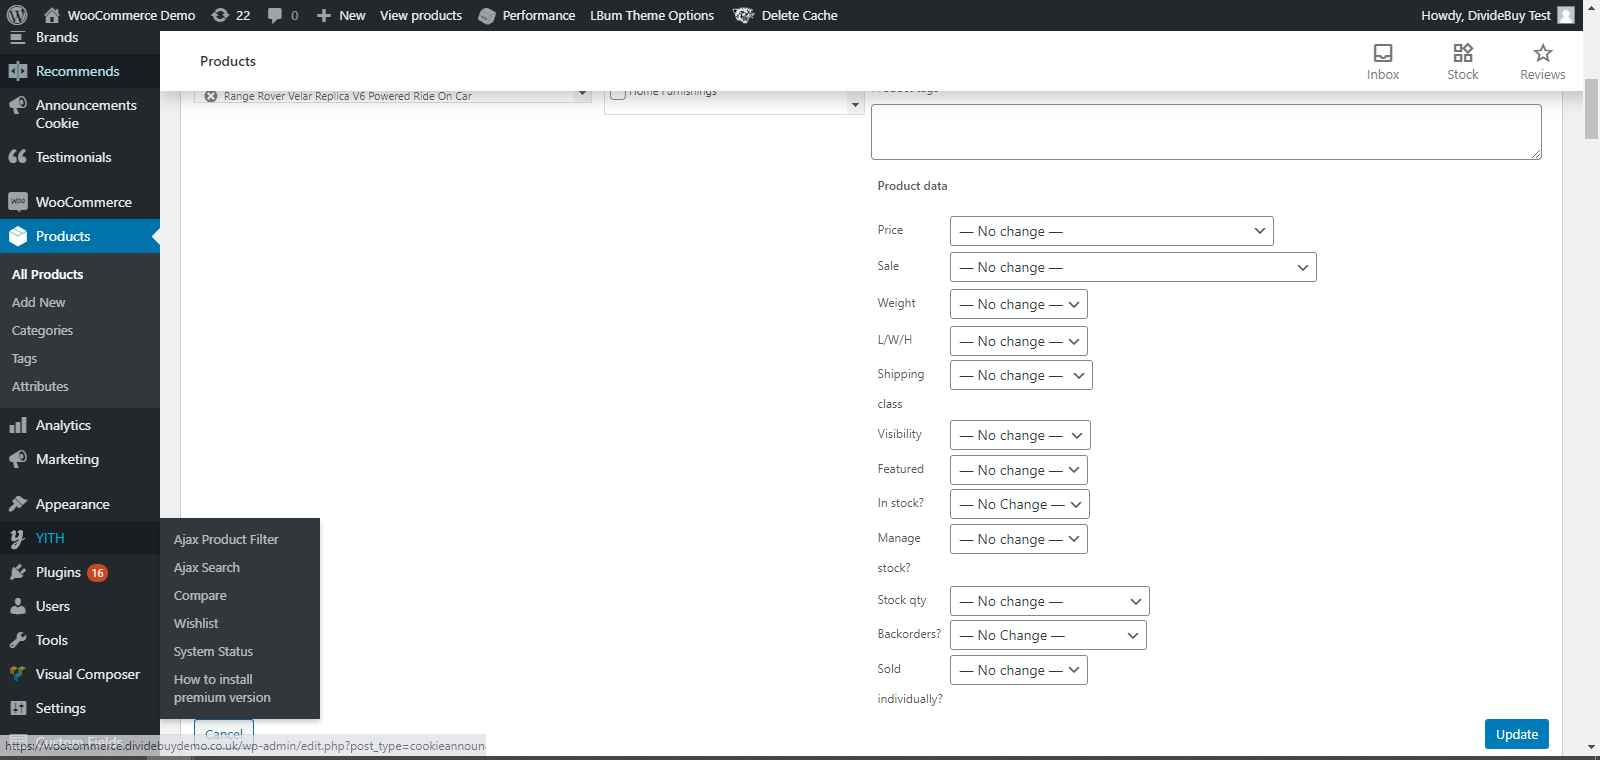Open the Visibility dropdown
Image resolution: width=1600 pixels, height=760 pixels.
click(1019, 435)
